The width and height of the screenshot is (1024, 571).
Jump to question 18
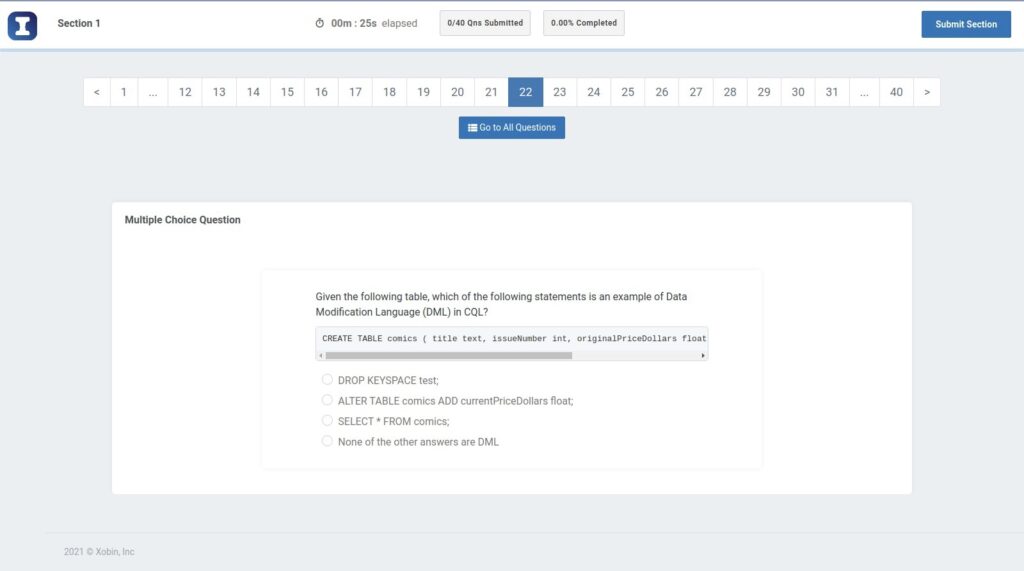pyautogui.click(x=389, y=92)
